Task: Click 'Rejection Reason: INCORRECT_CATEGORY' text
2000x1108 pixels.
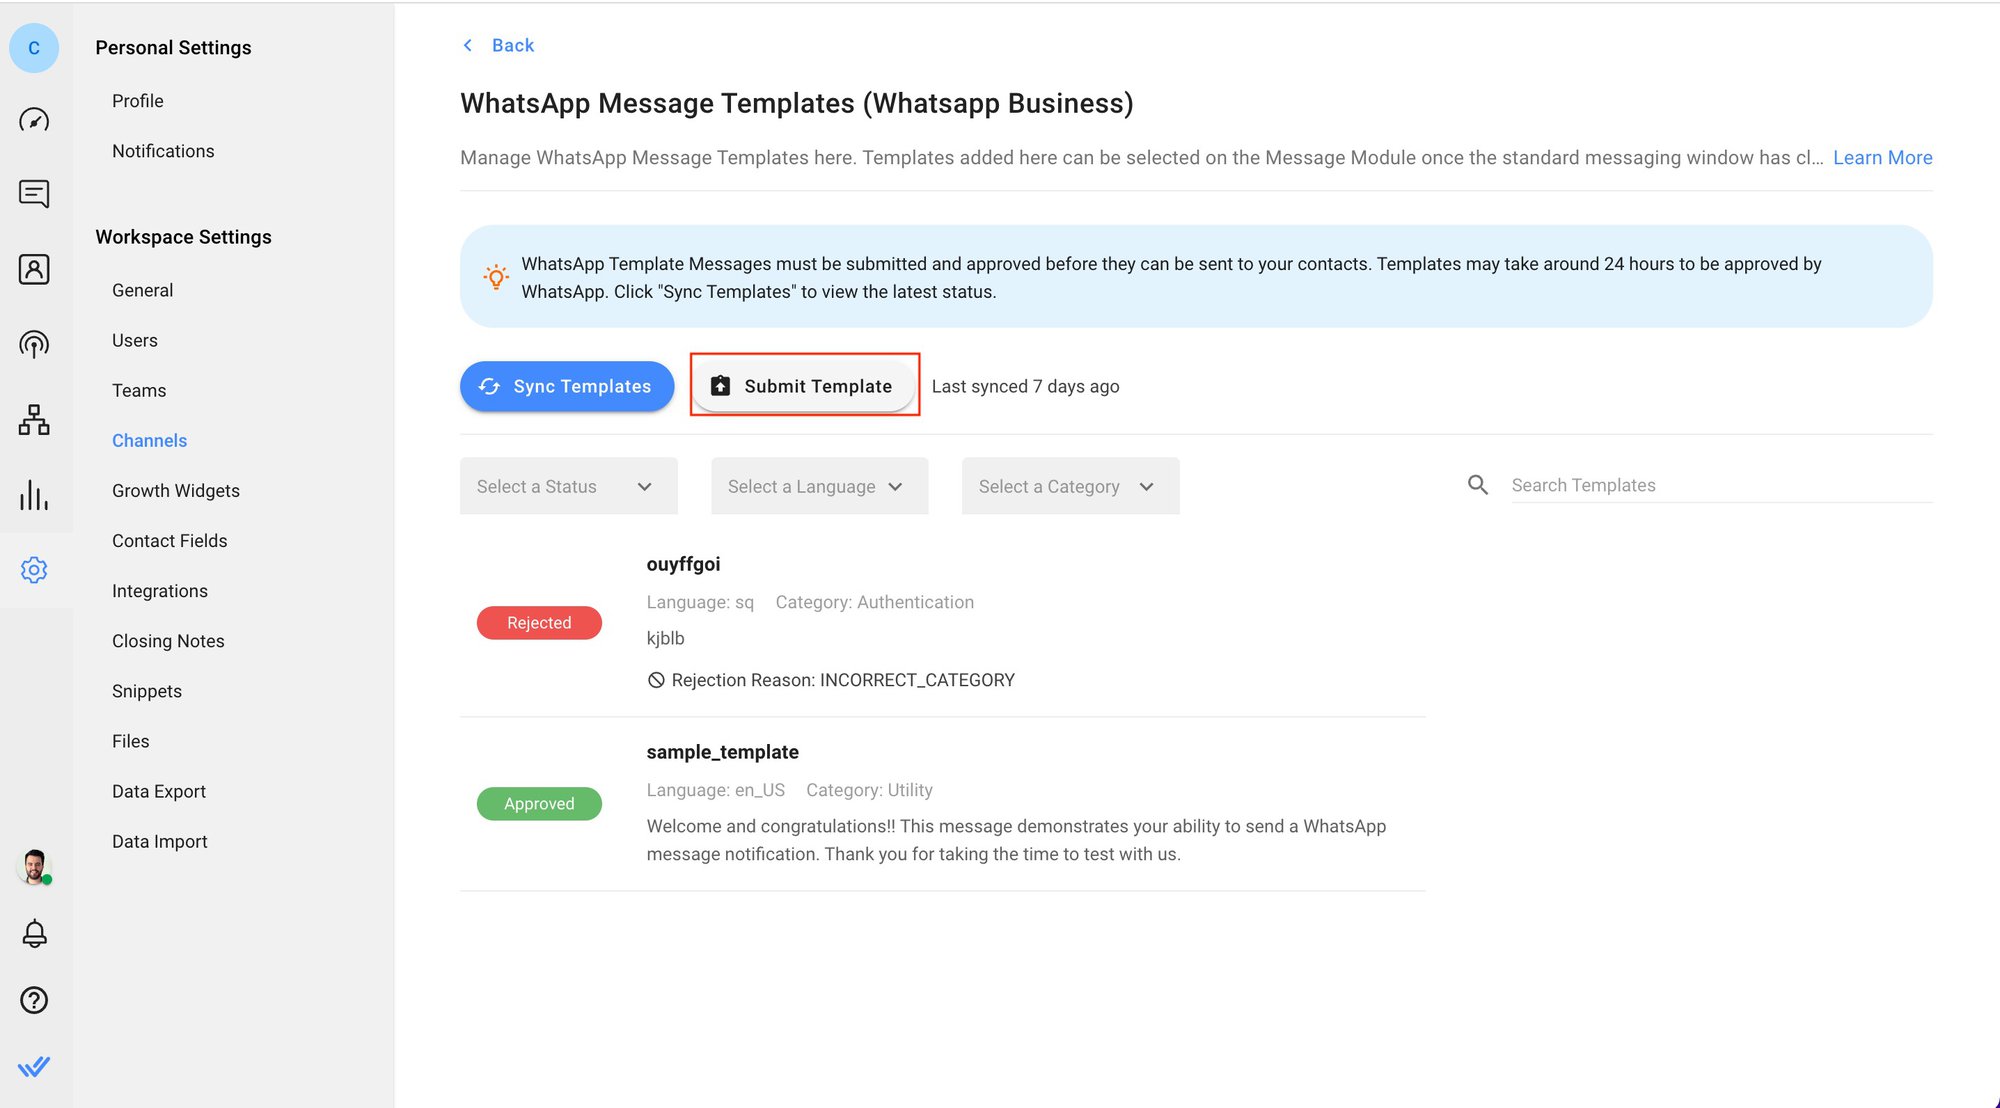Action: 843,680
